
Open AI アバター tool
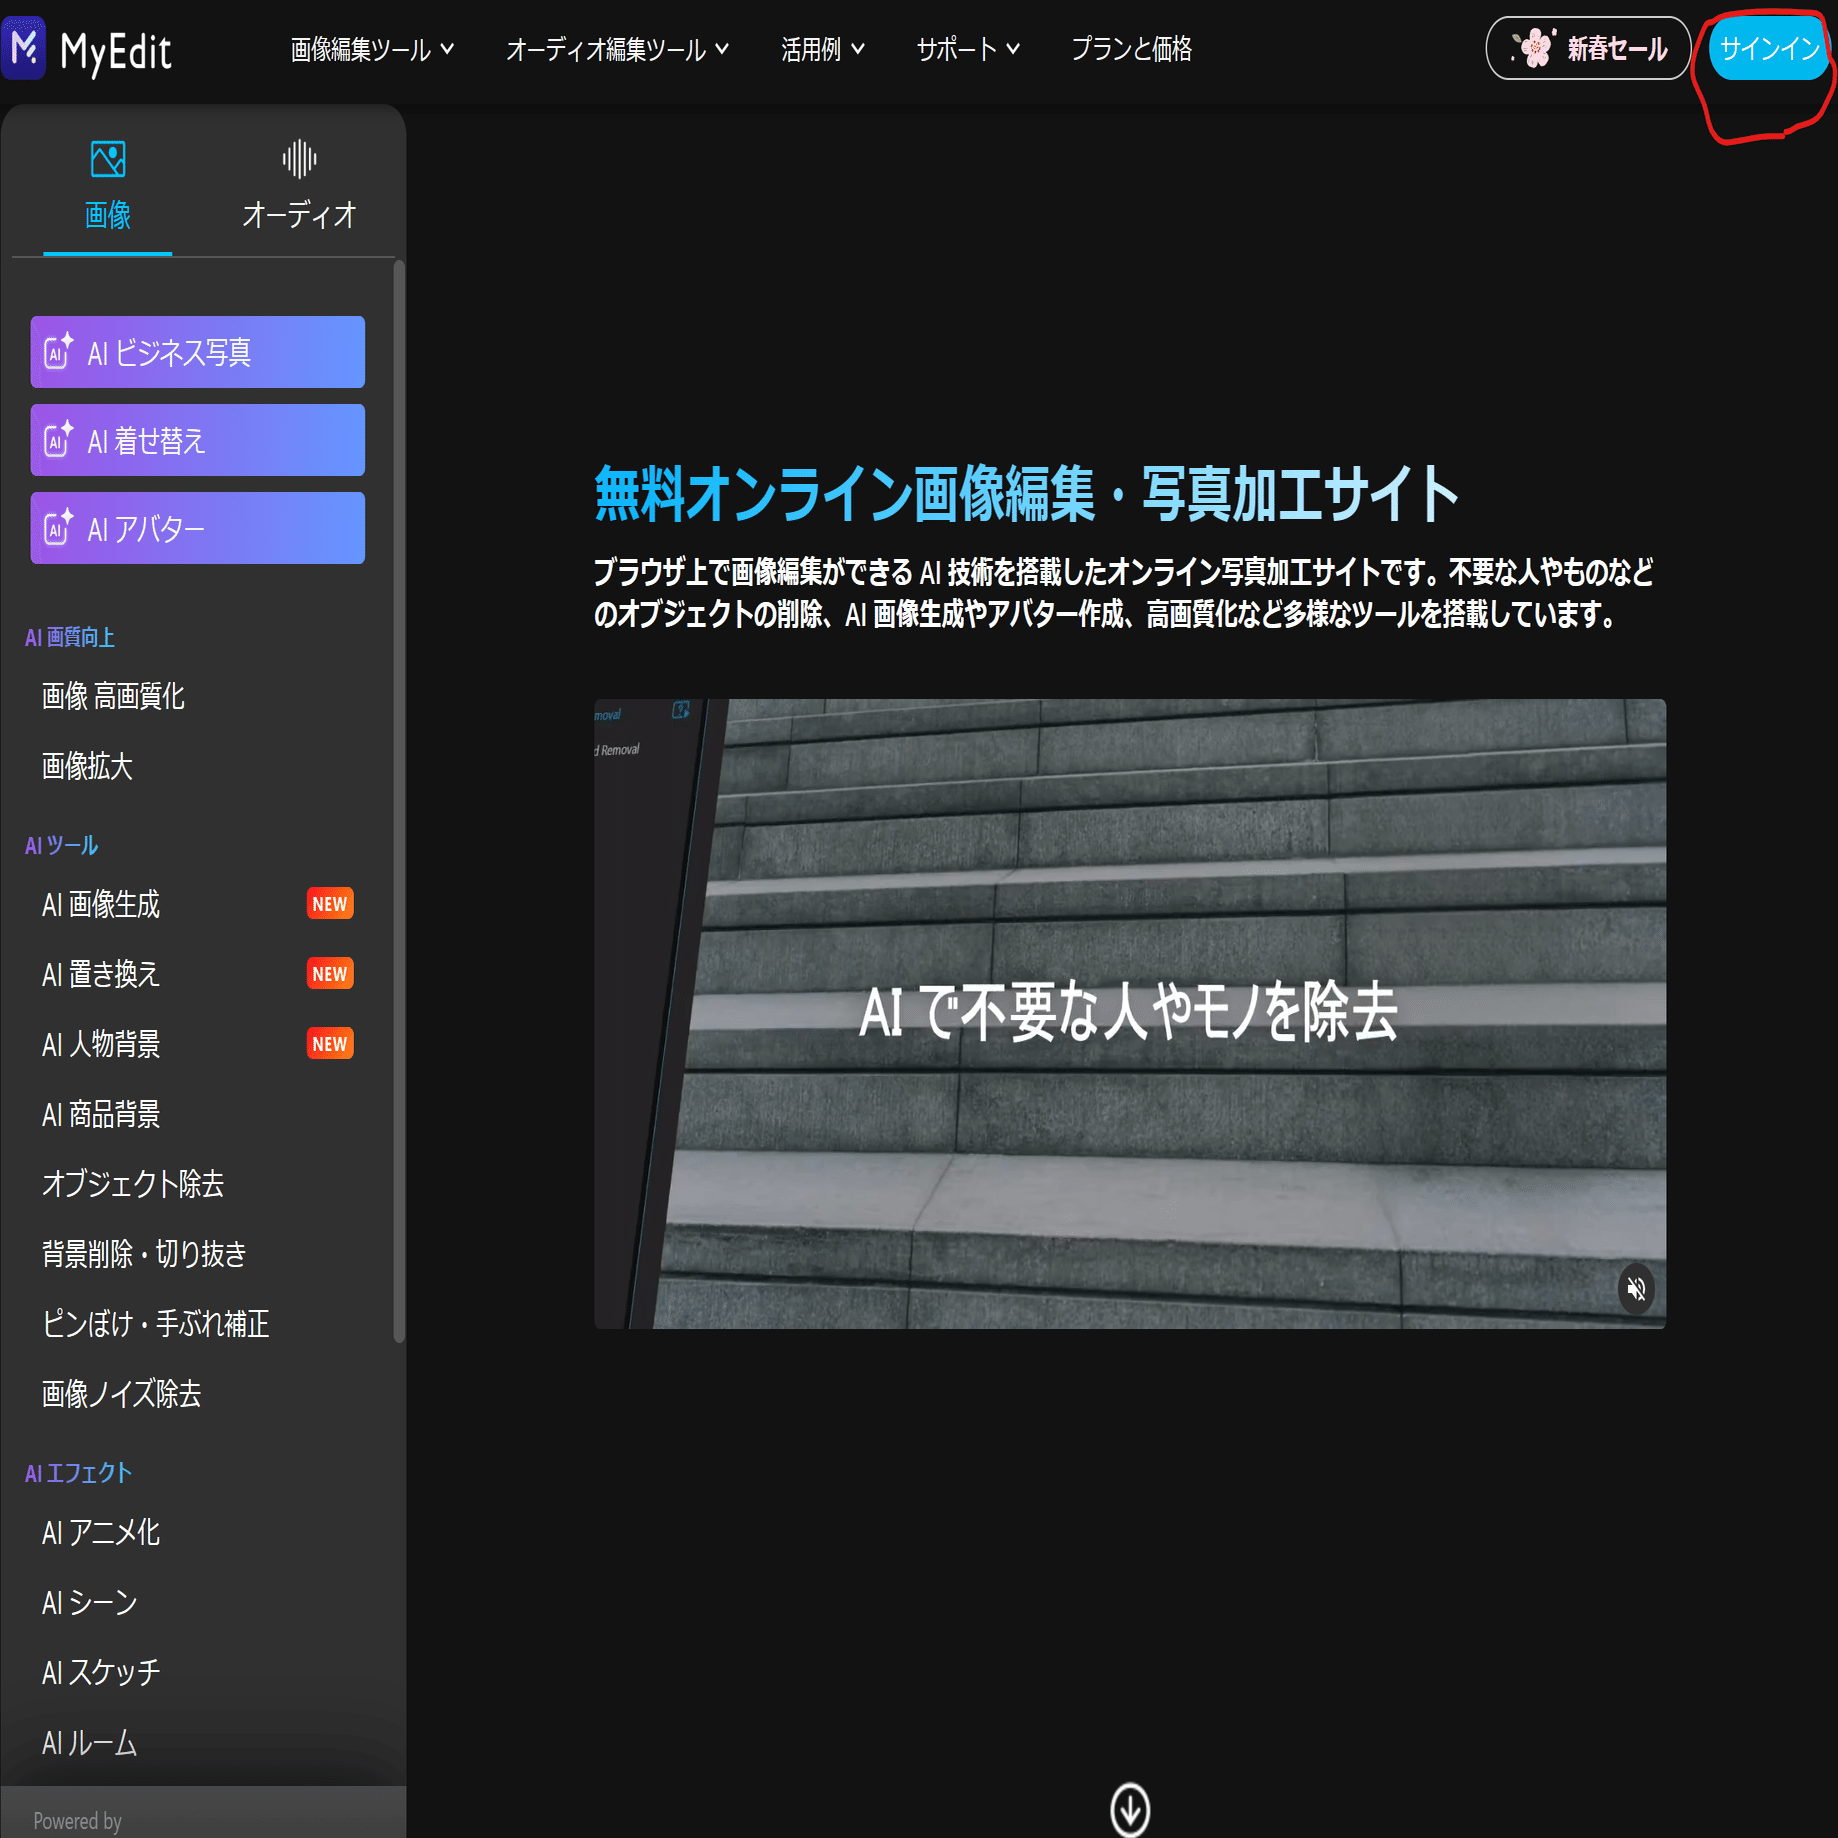[x=198, y=528]
